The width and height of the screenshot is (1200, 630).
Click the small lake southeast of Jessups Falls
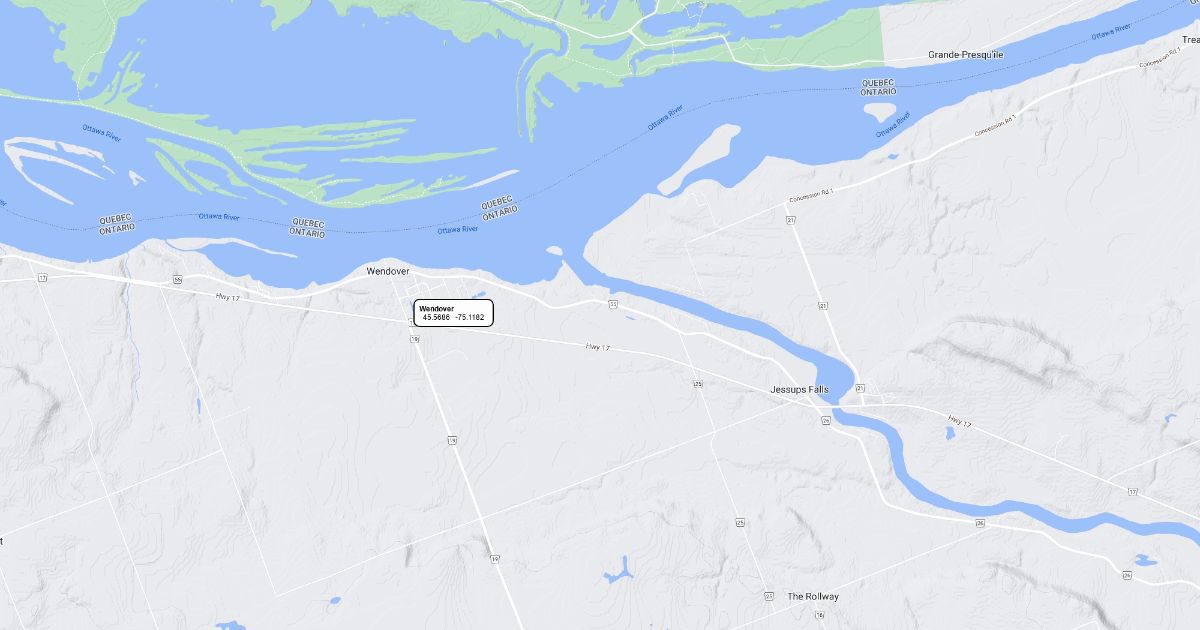[947, 433]
